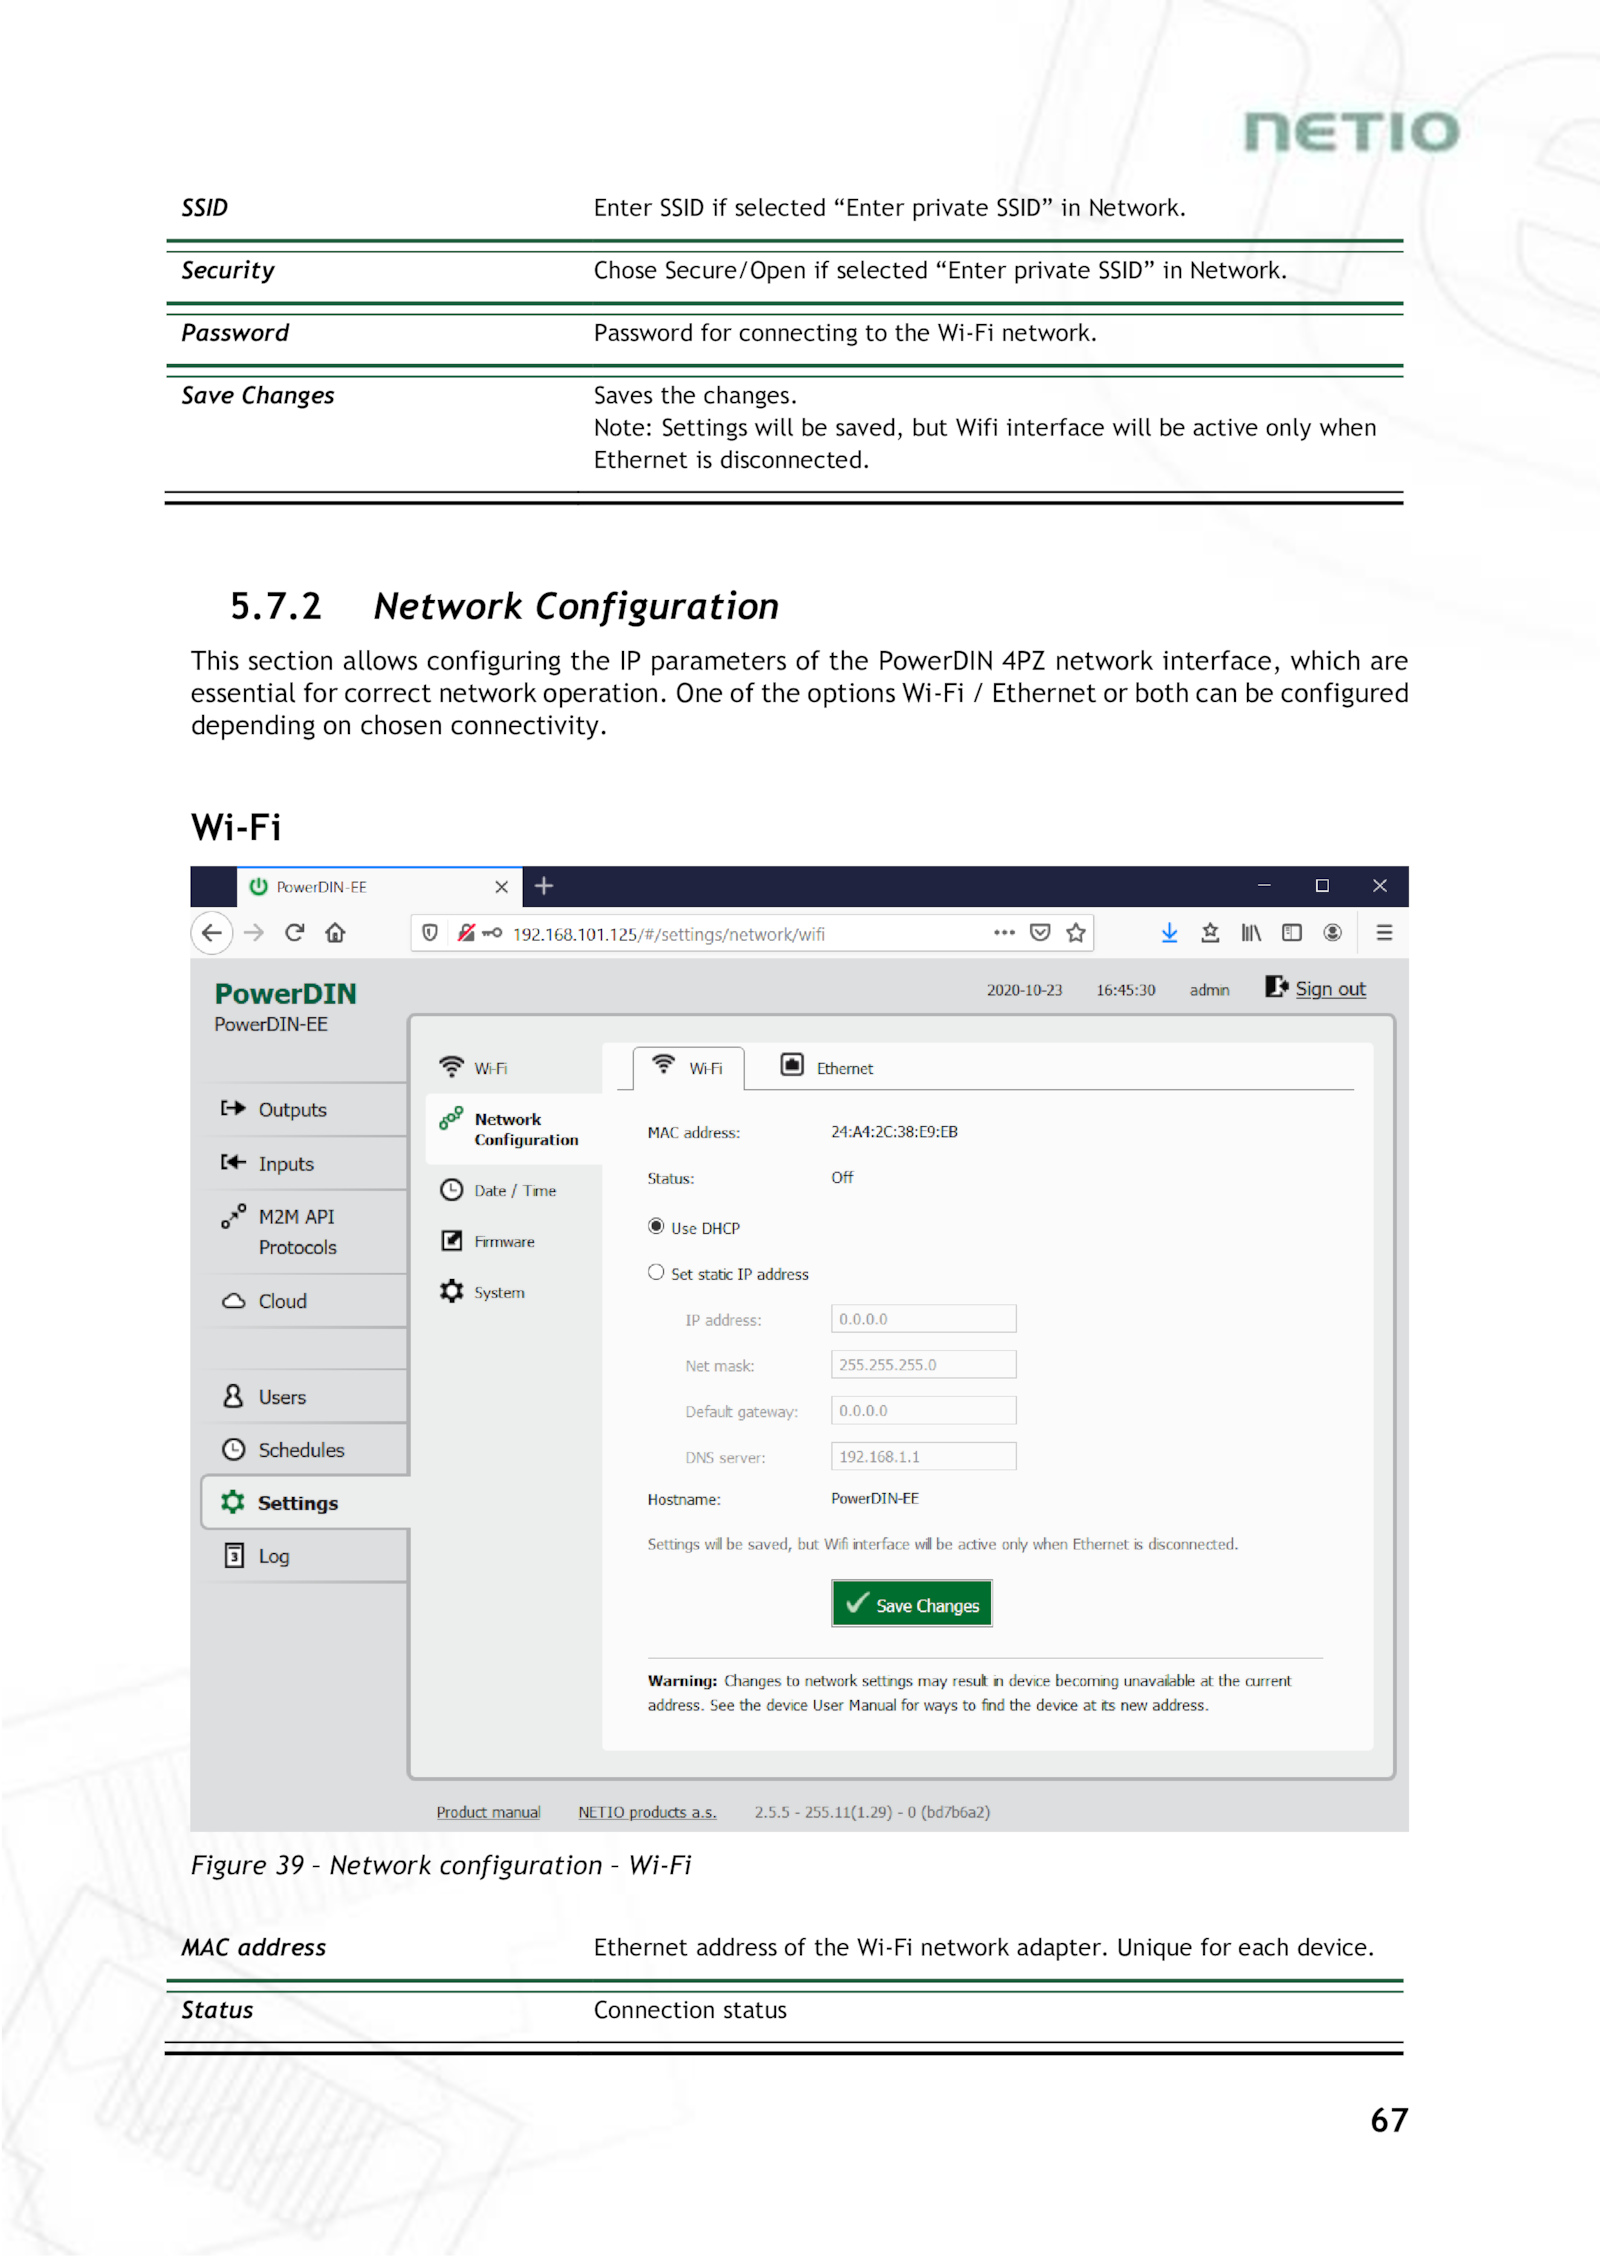The image size is (1600, 2262).
Task: Click the Sign out link
Action: coord(1329,989)
